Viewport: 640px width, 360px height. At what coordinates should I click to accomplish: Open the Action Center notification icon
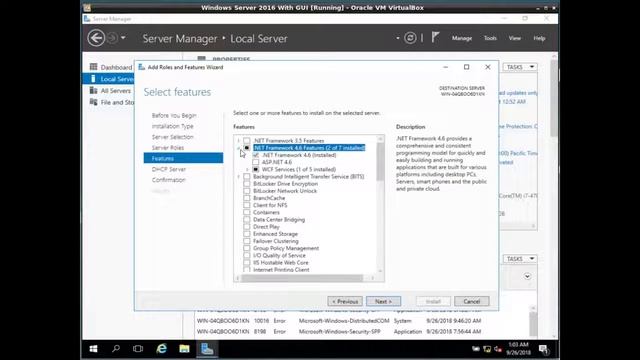544,349
